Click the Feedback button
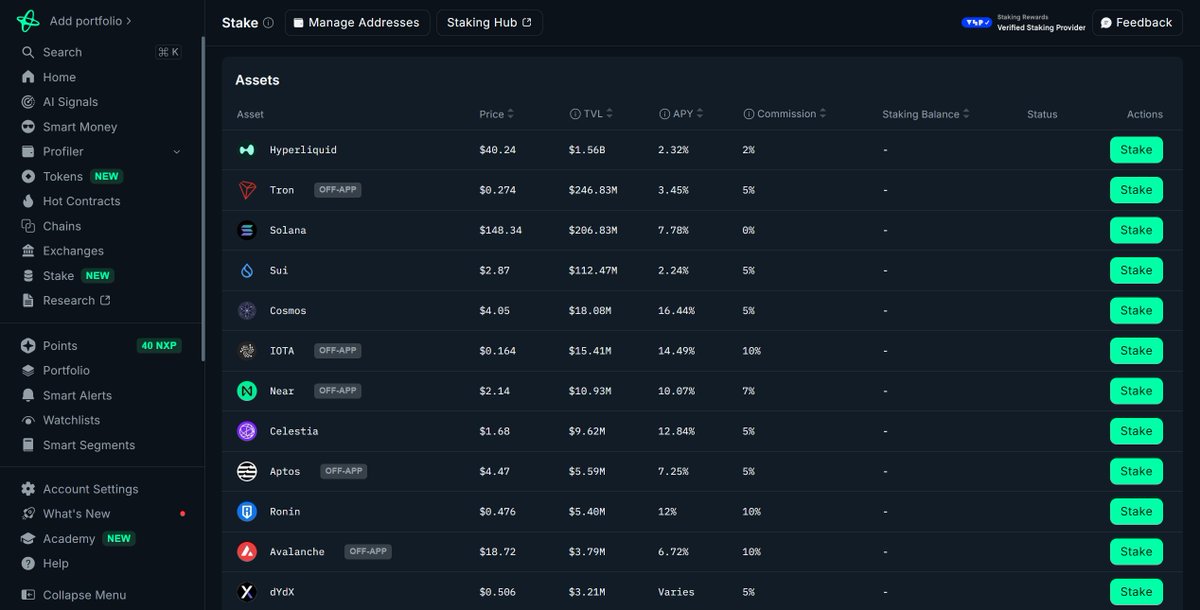This screenshot has width=1200, height=610. click(x=1137, y=23)
